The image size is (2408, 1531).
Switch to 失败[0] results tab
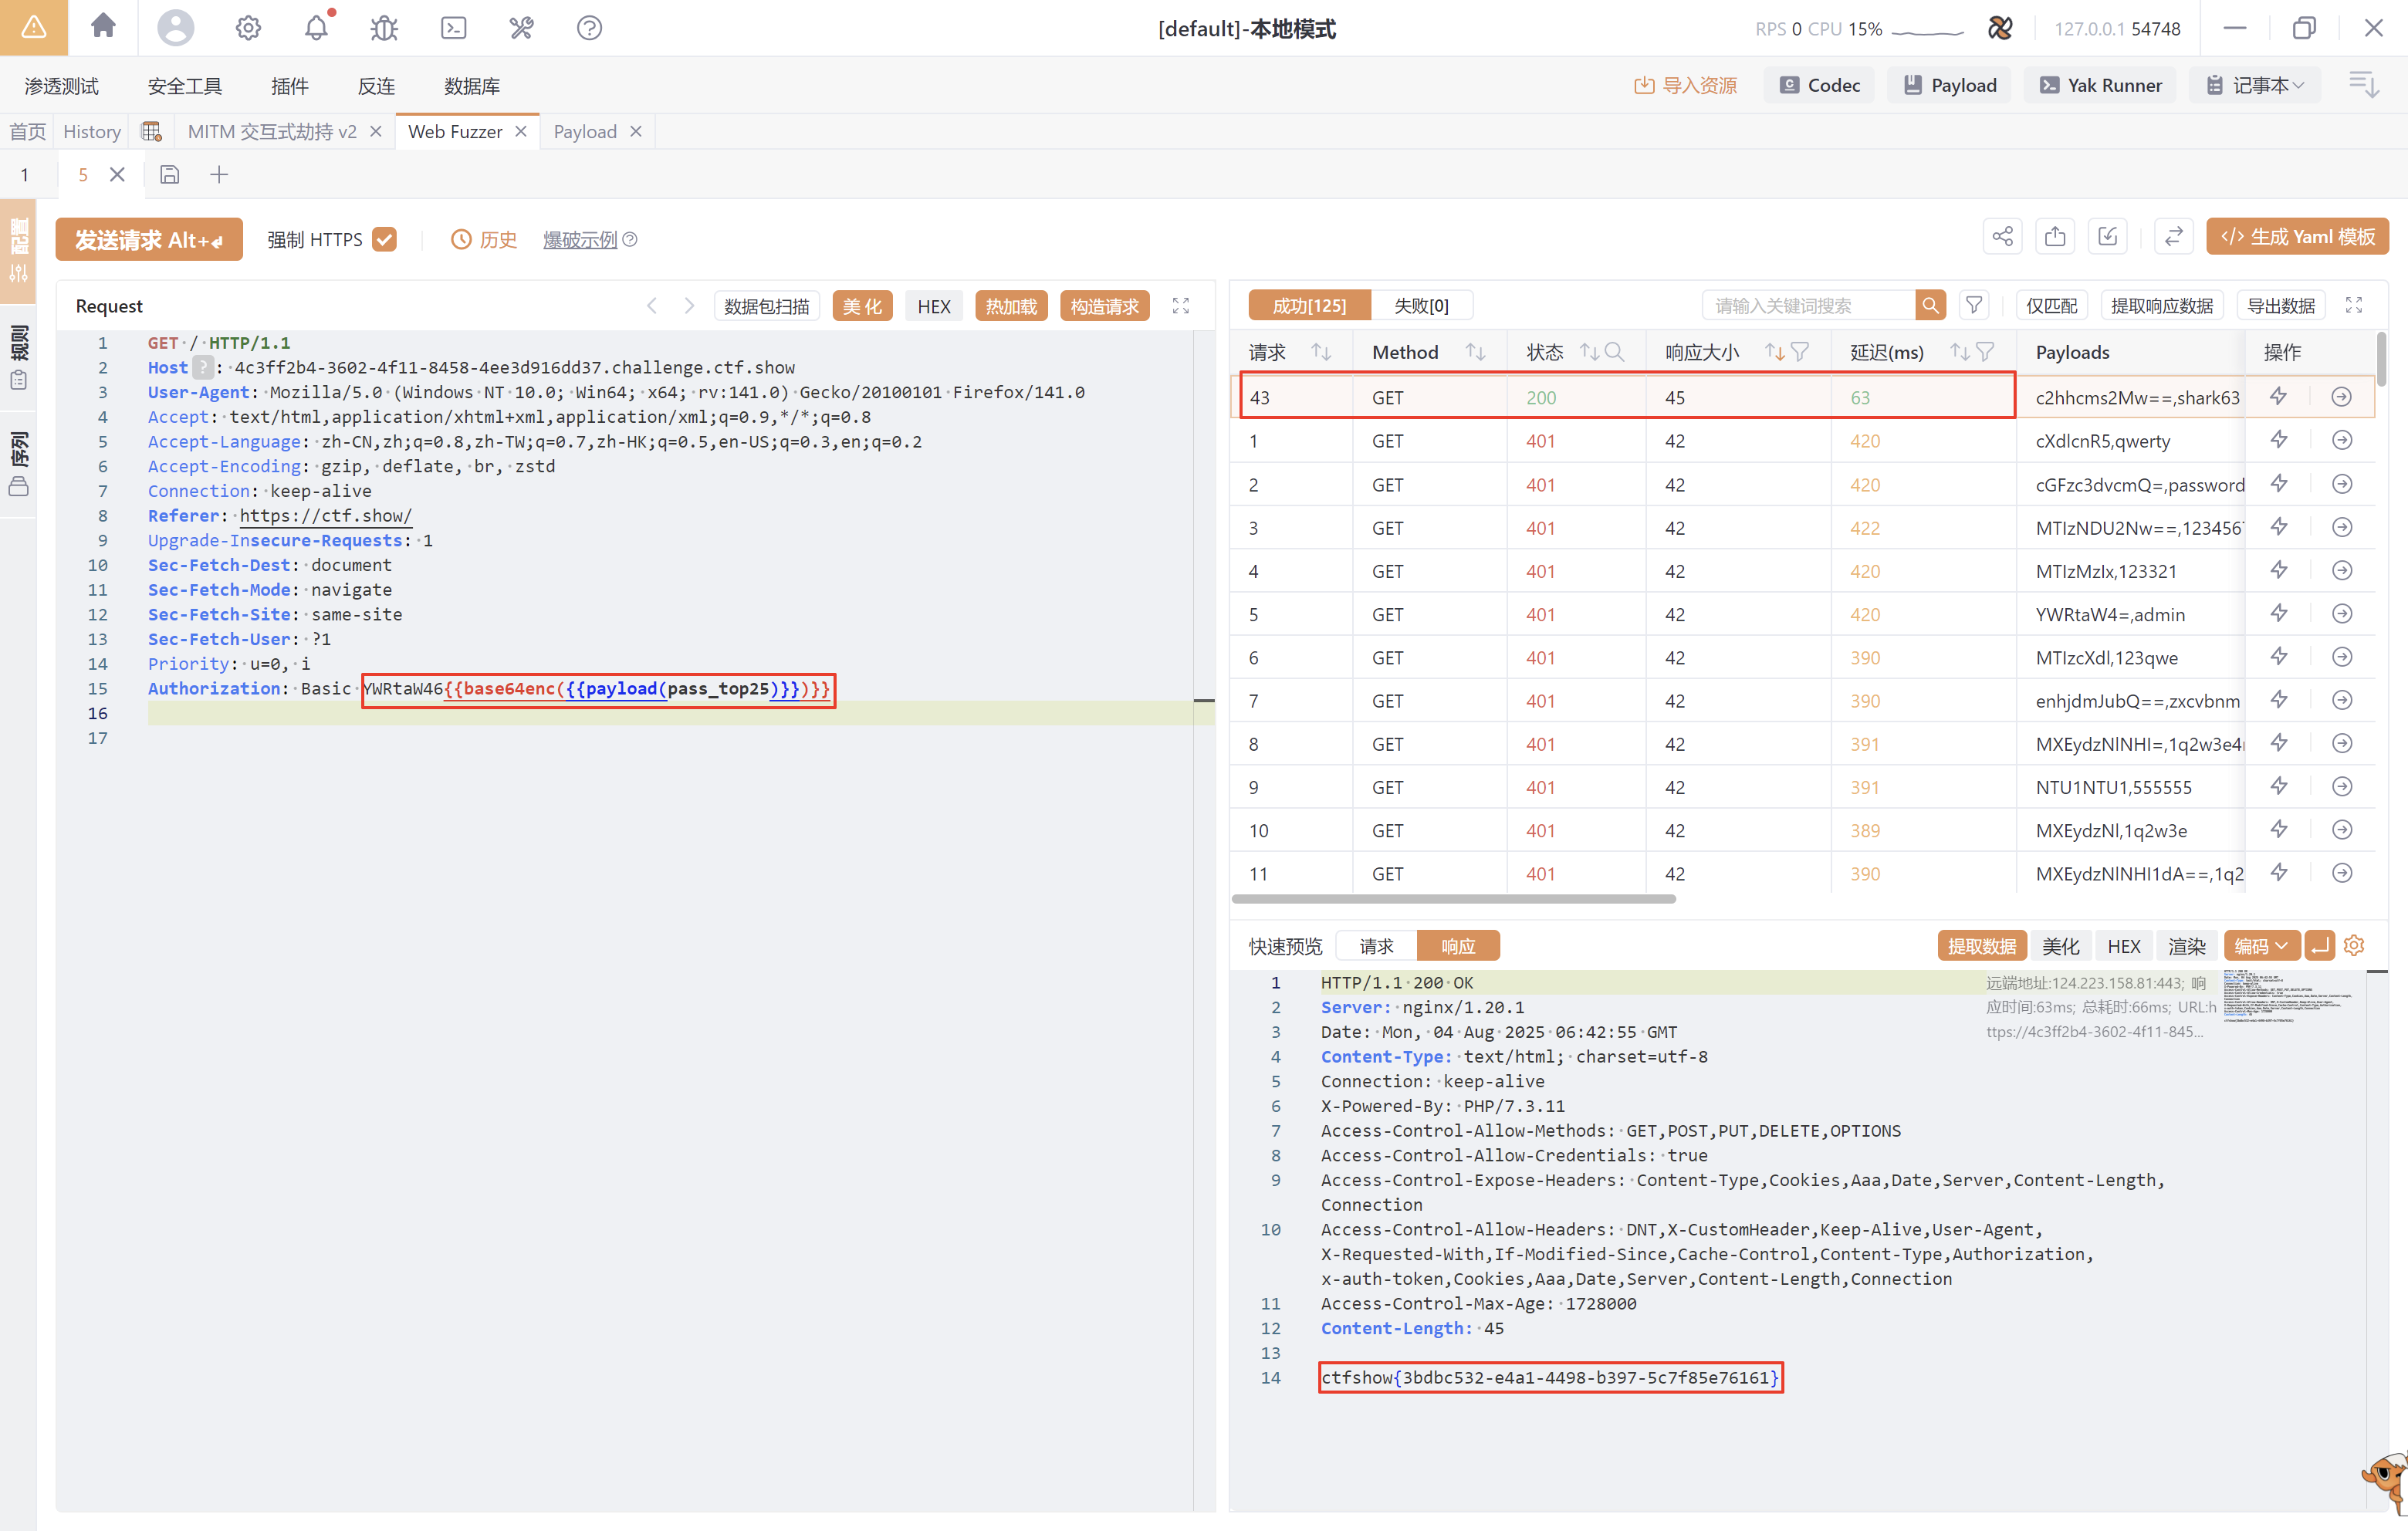click(1421, 306)
